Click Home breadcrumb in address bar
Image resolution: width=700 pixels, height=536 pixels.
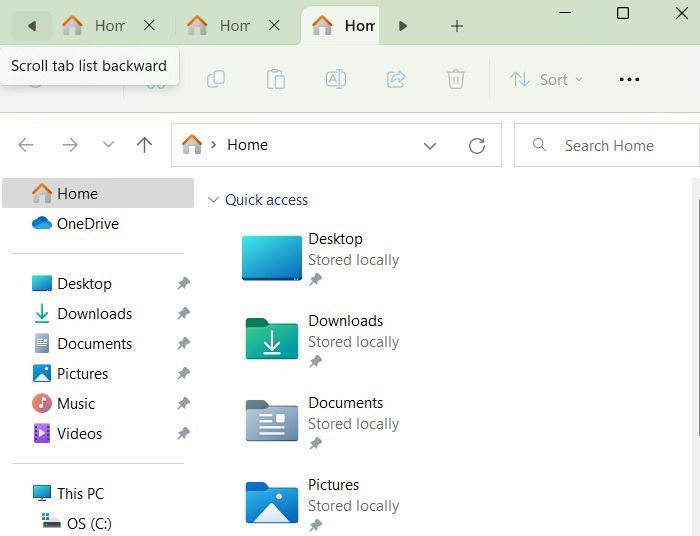[x=247, y=145]
